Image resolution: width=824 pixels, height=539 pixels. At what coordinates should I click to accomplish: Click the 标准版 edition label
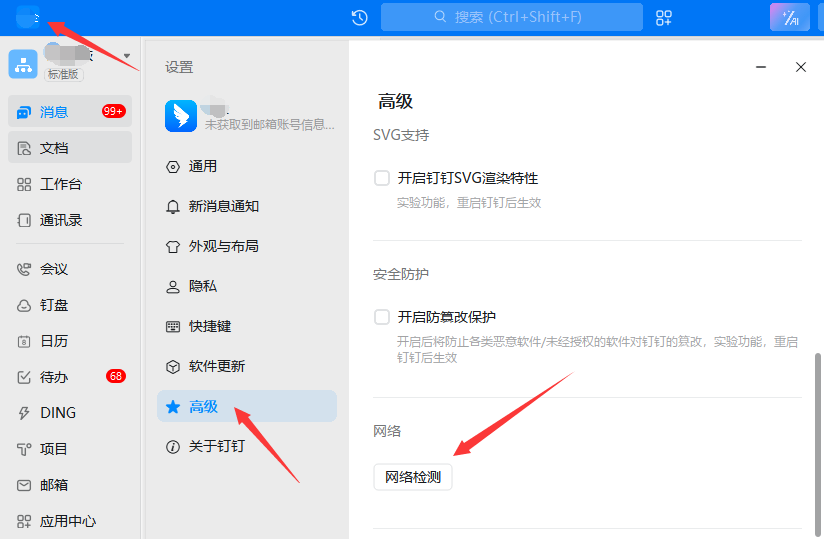tap(63, 74)
